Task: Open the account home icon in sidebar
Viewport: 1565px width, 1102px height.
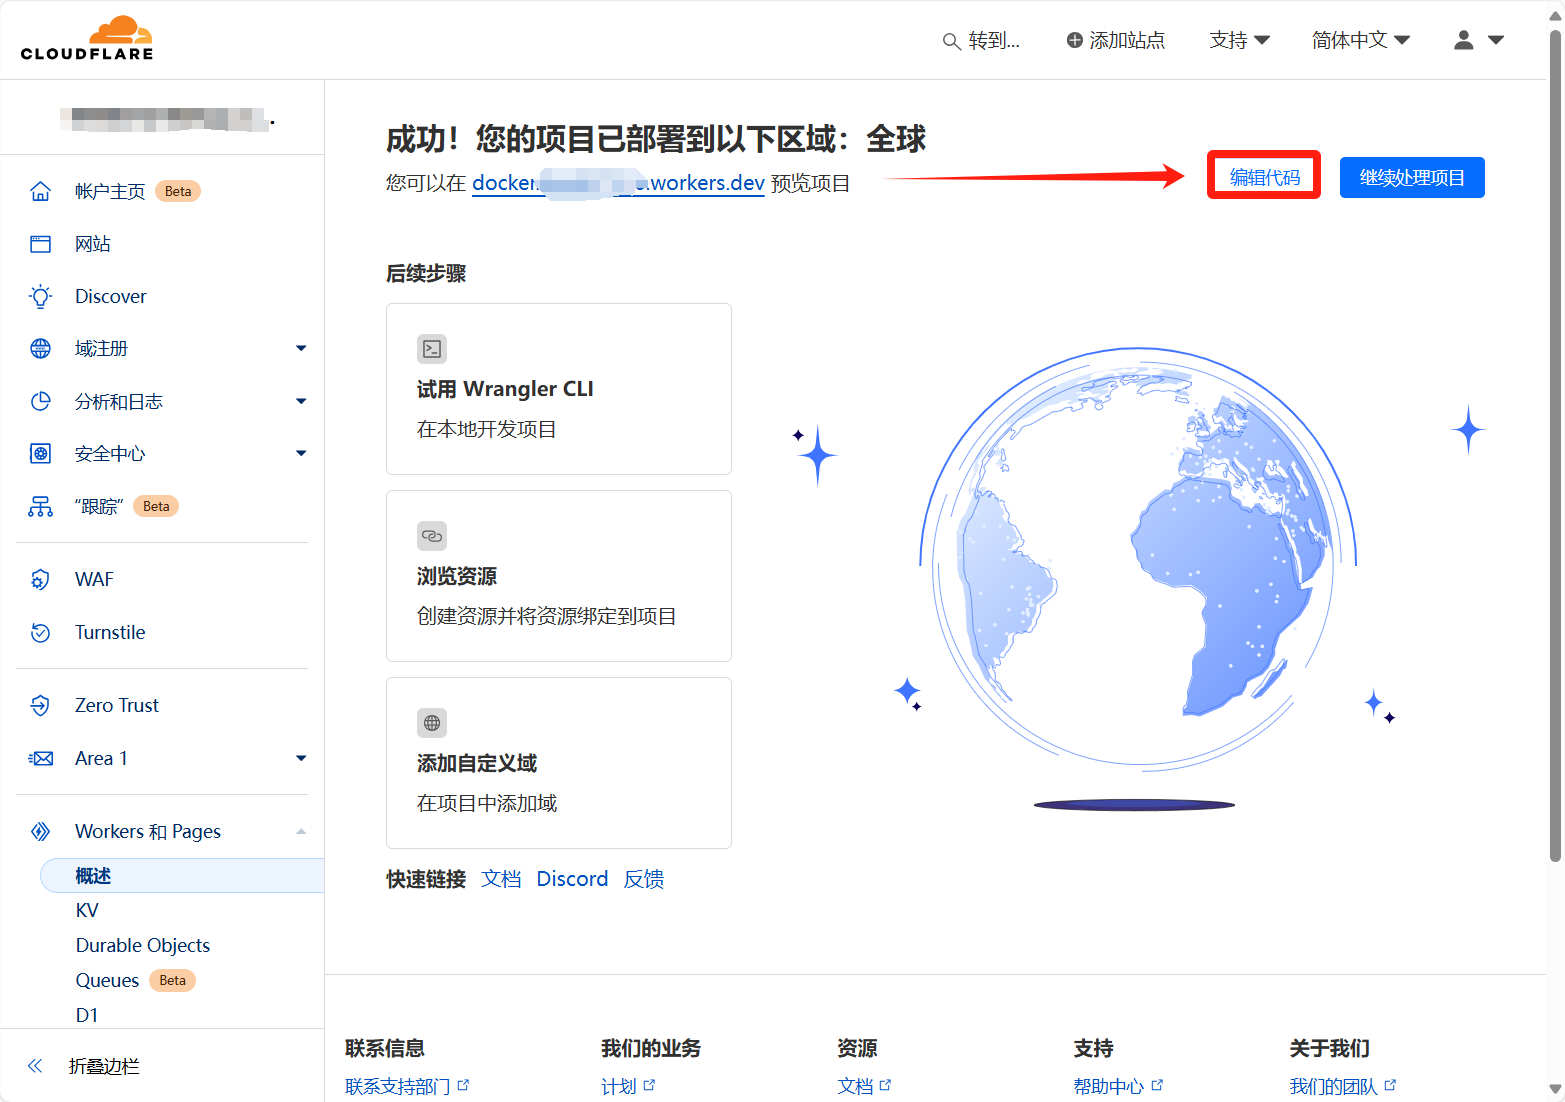Action: click(x=40, y=191)
